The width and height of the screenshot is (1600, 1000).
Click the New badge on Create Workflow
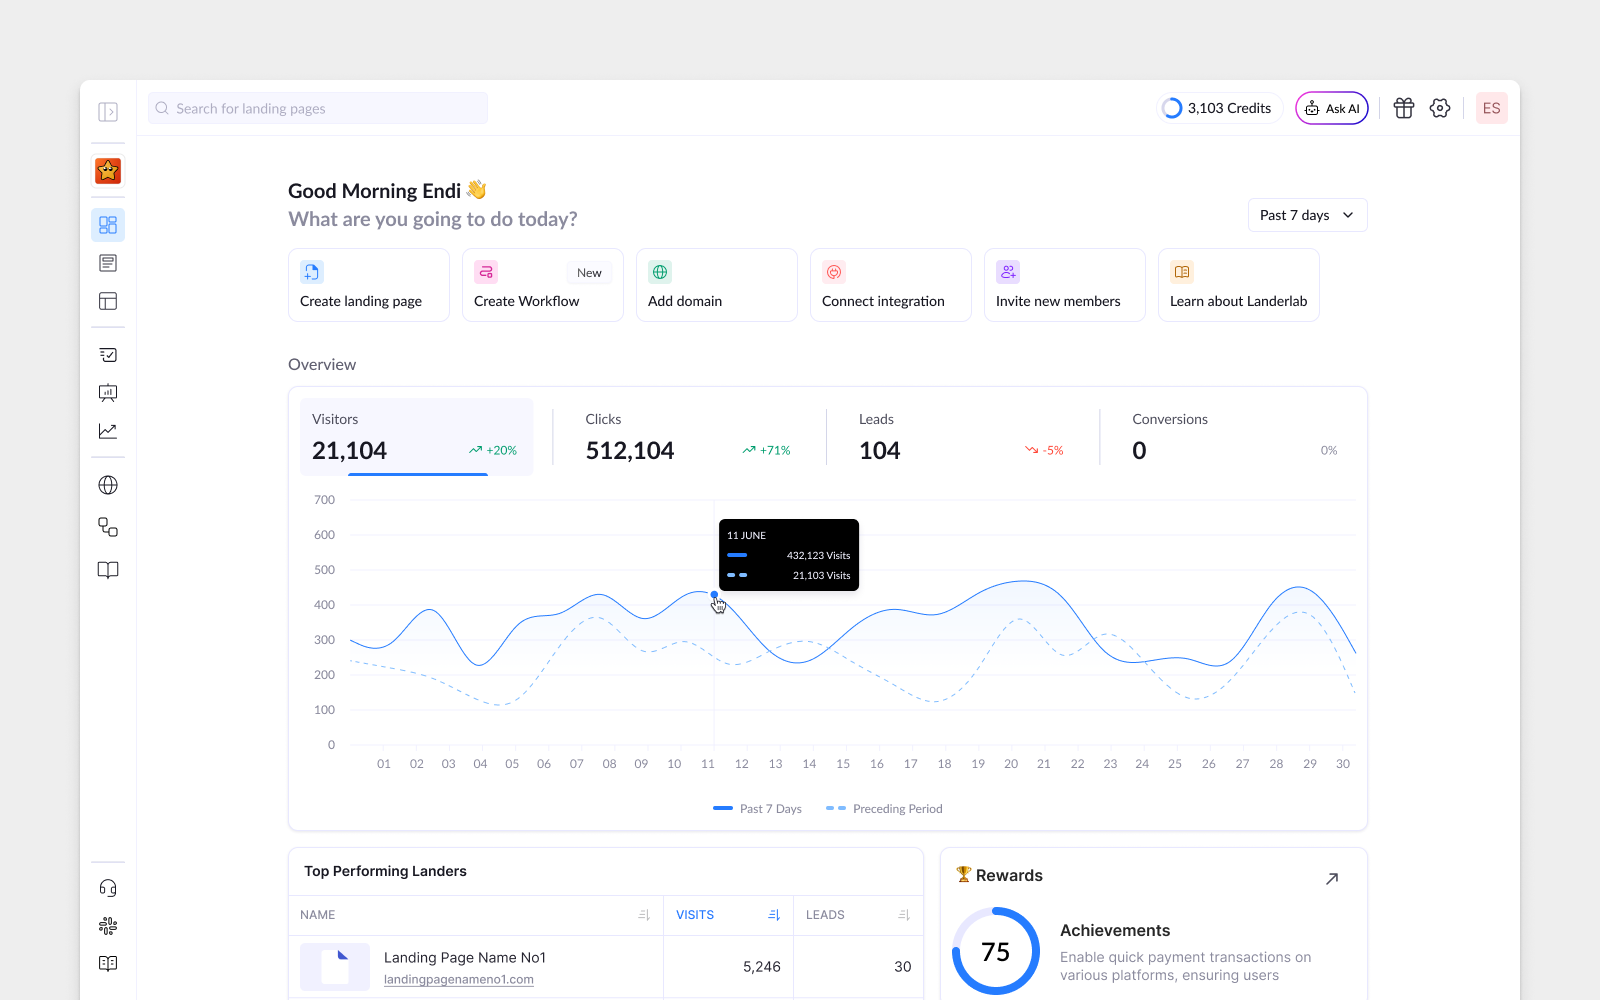pos(589,272)
